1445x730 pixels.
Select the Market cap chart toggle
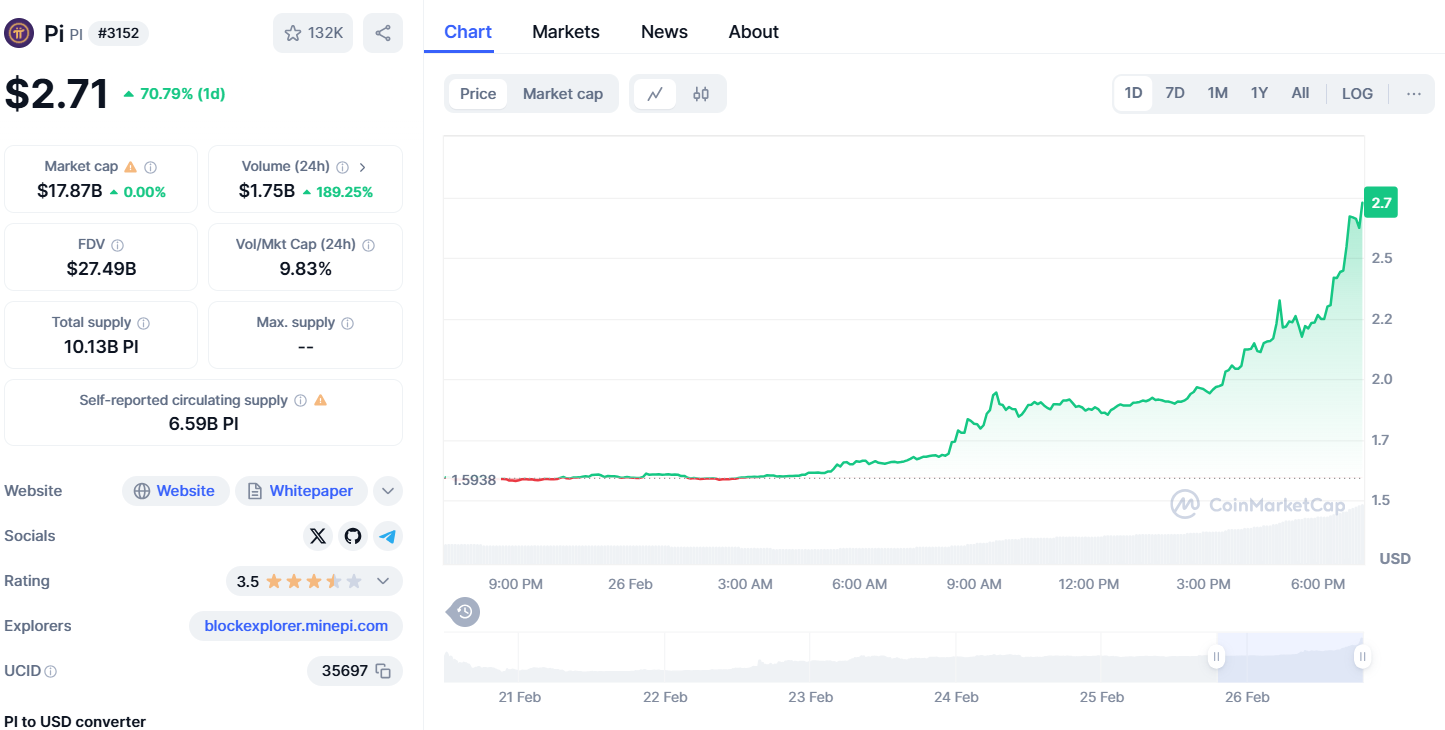coord(563,94)
